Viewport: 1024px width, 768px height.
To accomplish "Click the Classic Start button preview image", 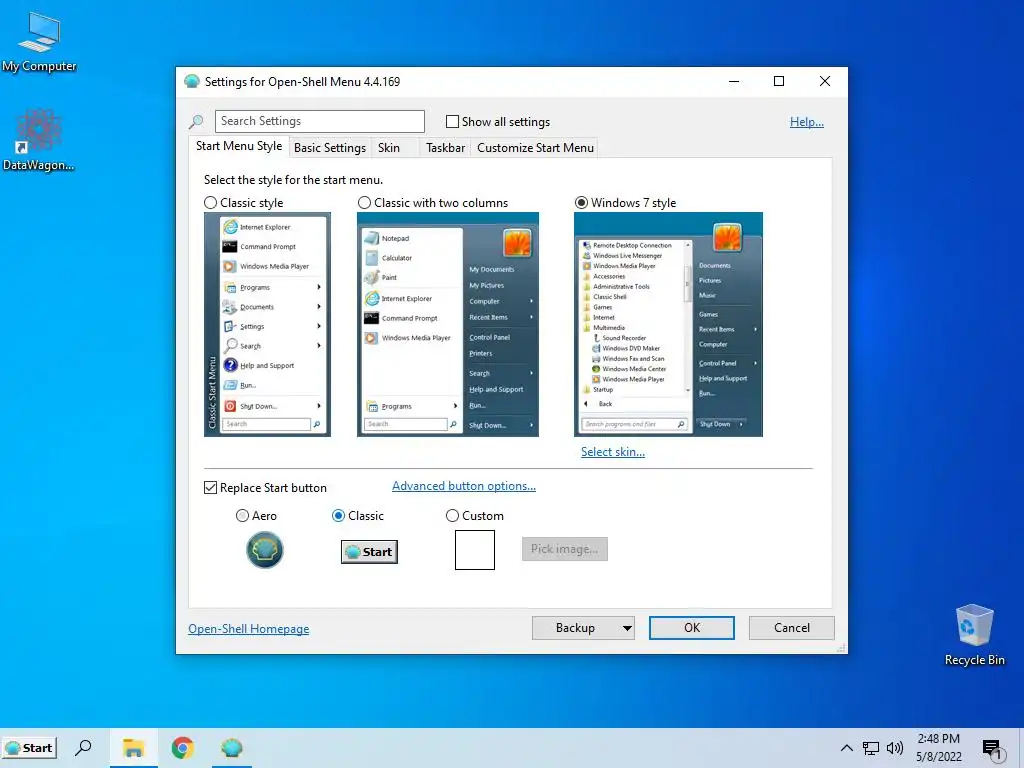I will 369,552.
